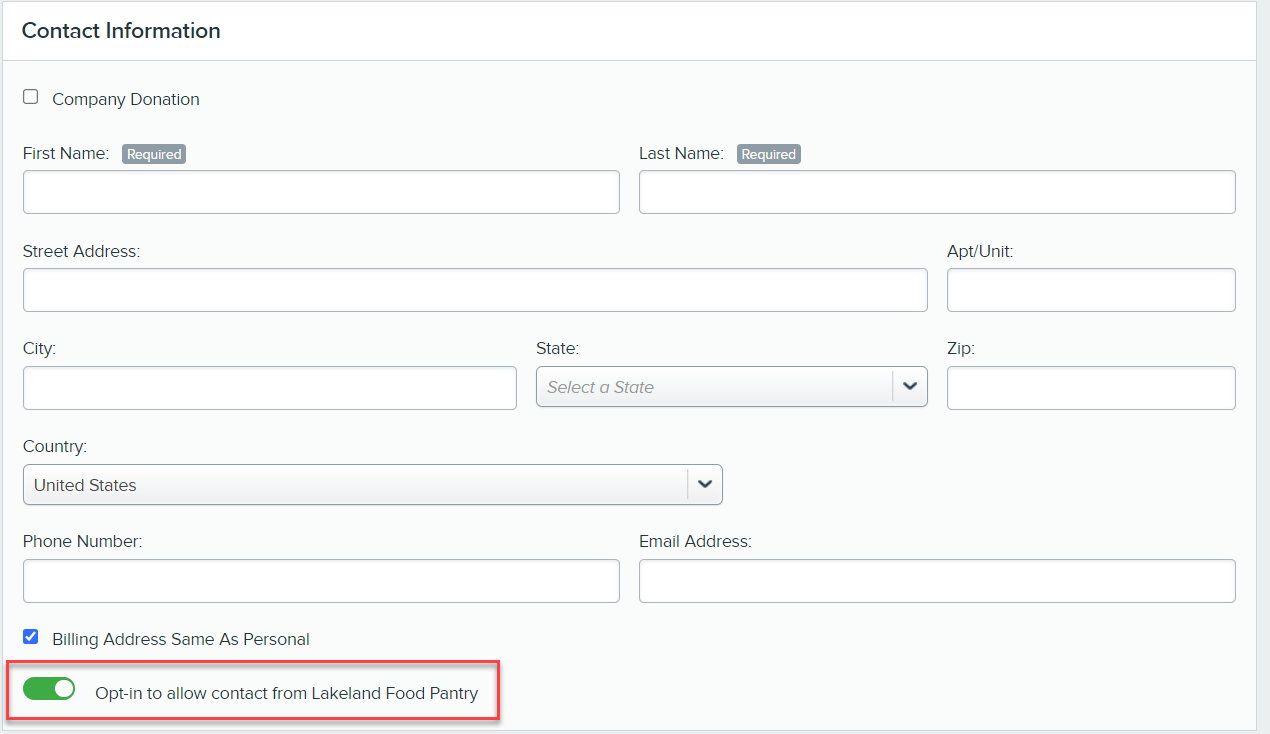Click the Email Address input
This screenshot has height=734, width=1270.
pos(937,581)
